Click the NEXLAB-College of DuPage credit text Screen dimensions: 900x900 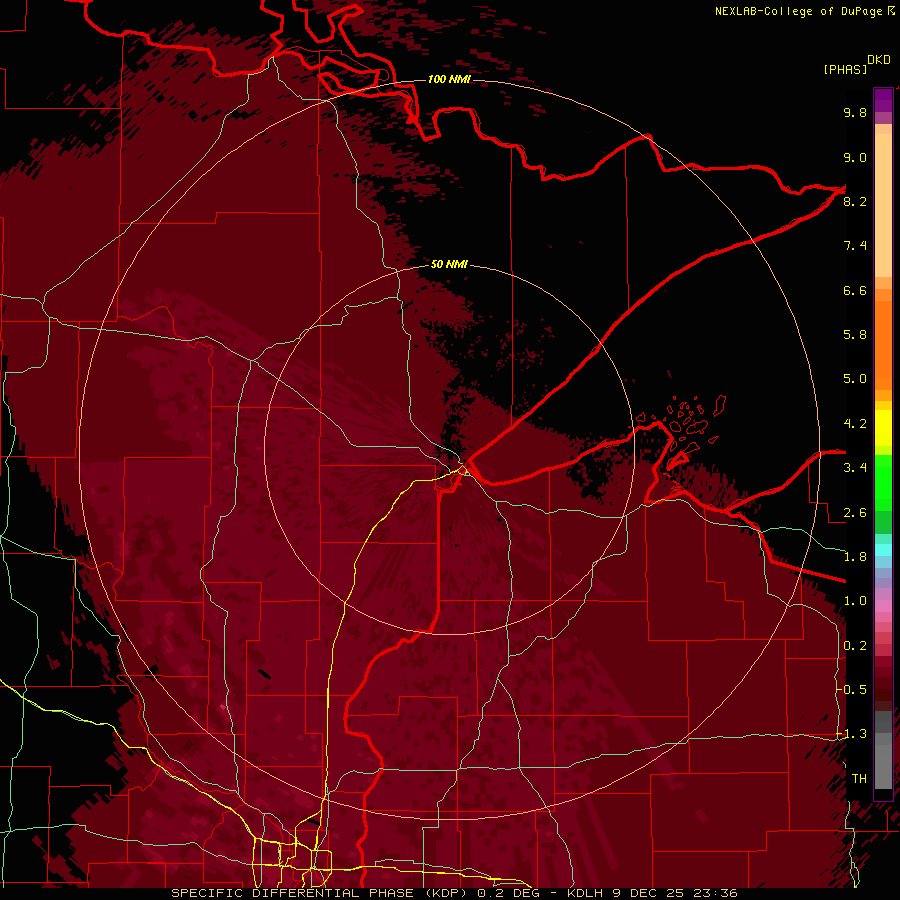[799, 11]
